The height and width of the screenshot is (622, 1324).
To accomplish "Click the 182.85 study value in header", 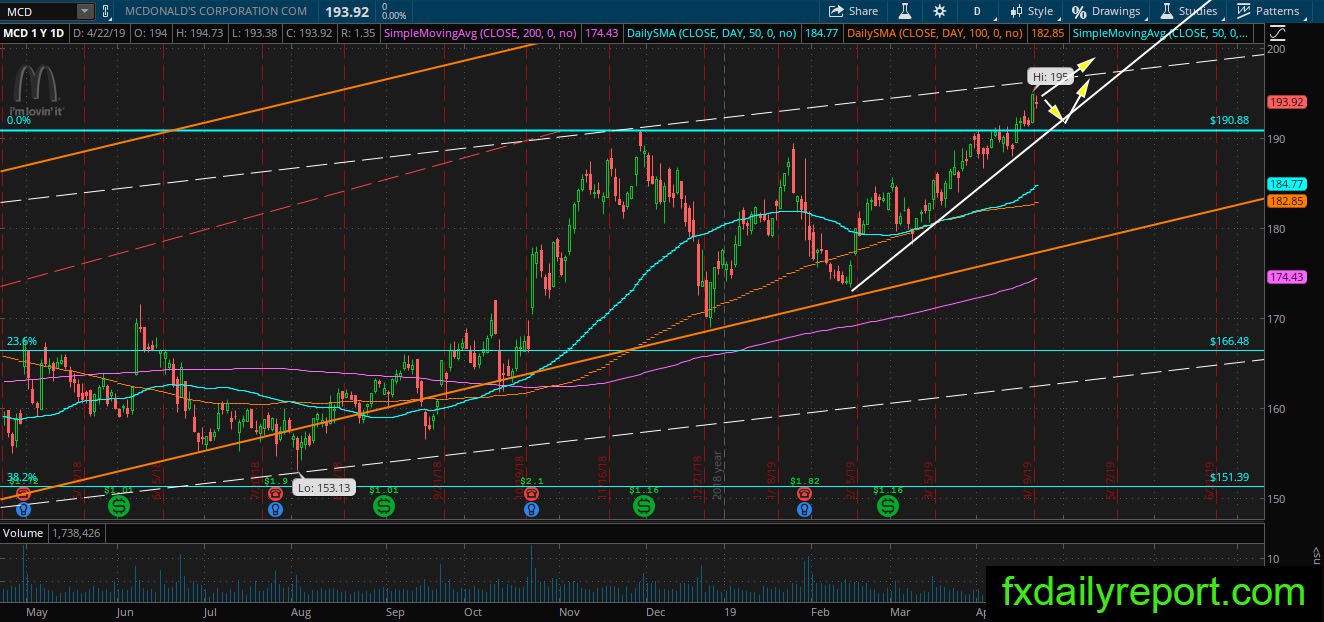I will tap(1048, 32).
